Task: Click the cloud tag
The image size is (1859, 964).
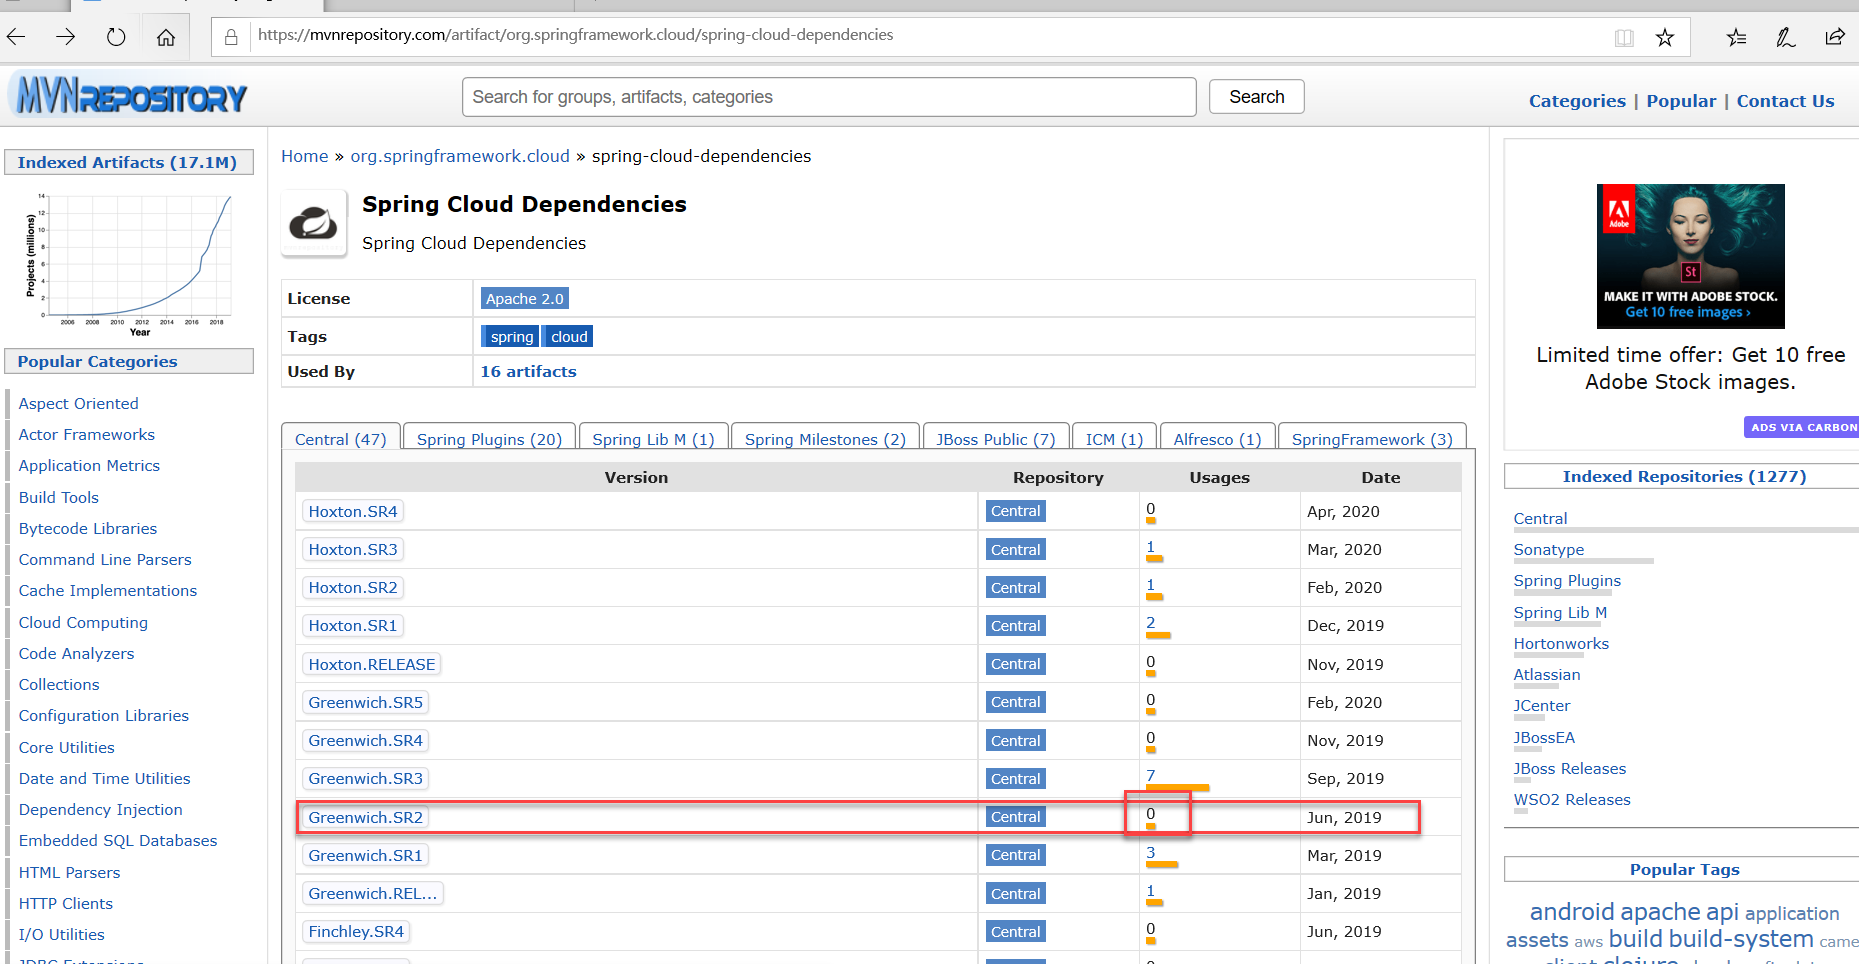Action: point(569,337)
